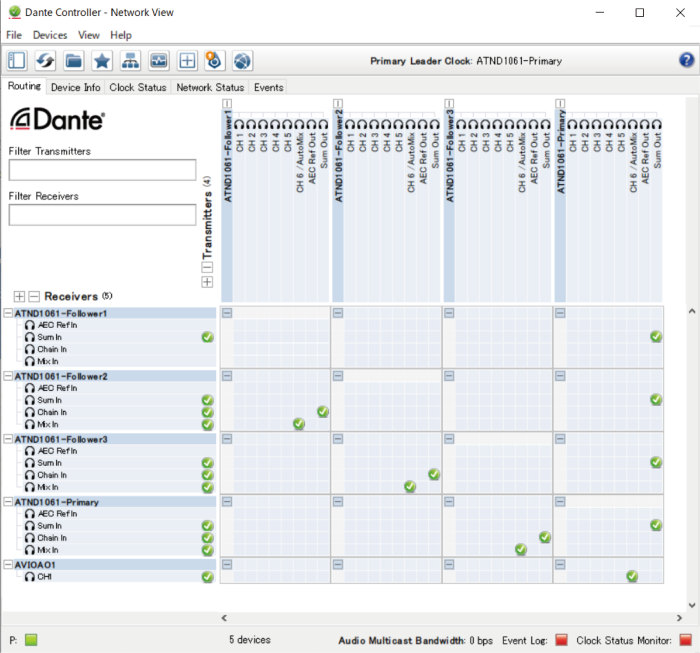Click in the Filter Transmitters field
Viewport: 700px width, 653px height.
[102, 170]
